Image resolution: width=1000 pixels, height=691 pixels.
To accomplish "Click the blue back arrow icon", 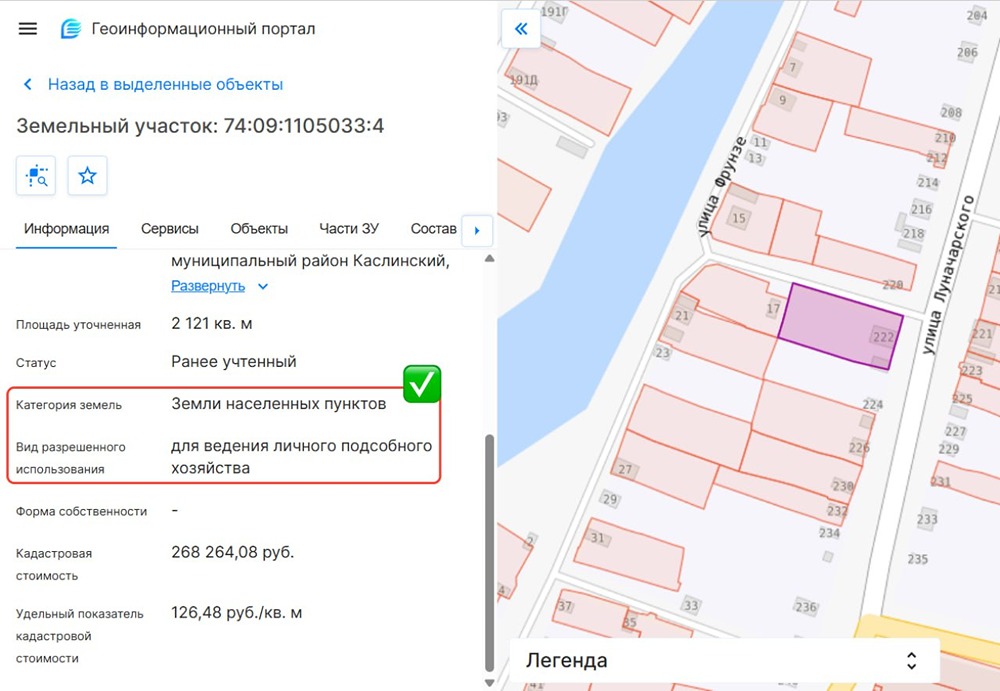I will (x=27, y=84).
